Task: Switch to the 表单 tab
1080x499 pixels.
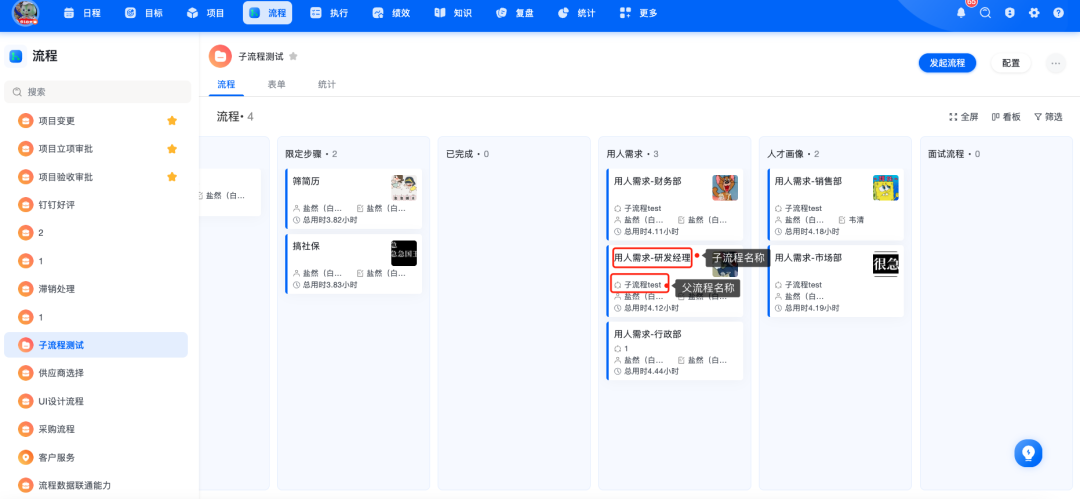Action: (276, 85)
